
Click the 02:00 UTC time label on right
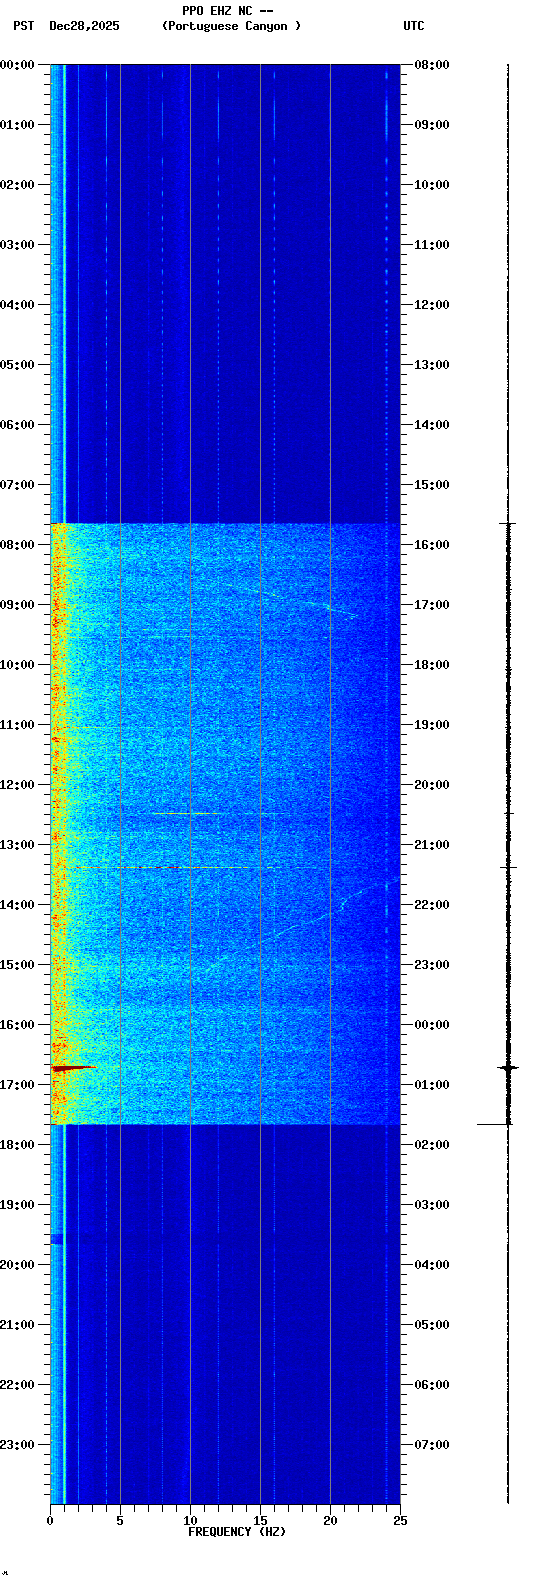click(x=432, y=1145)
